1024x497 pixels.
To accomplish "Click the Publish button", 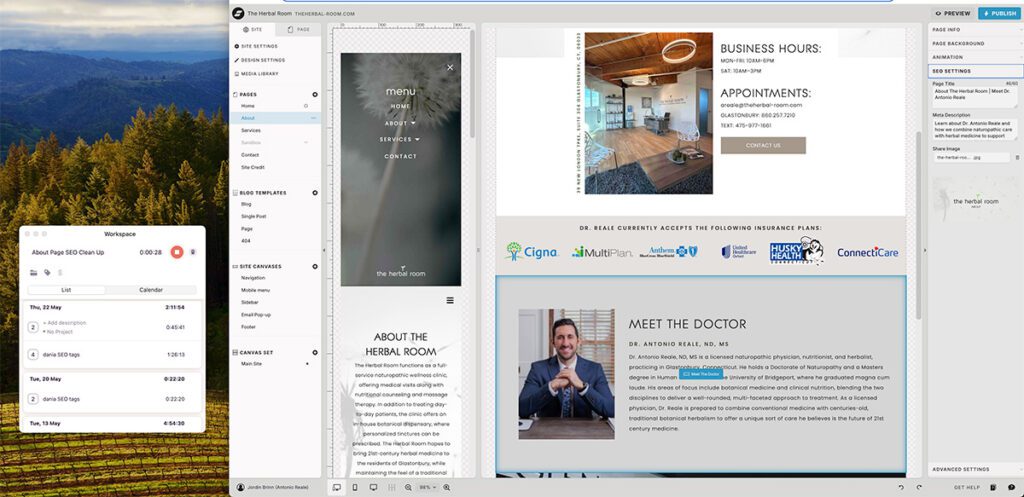I will [x=1000, y=13].
